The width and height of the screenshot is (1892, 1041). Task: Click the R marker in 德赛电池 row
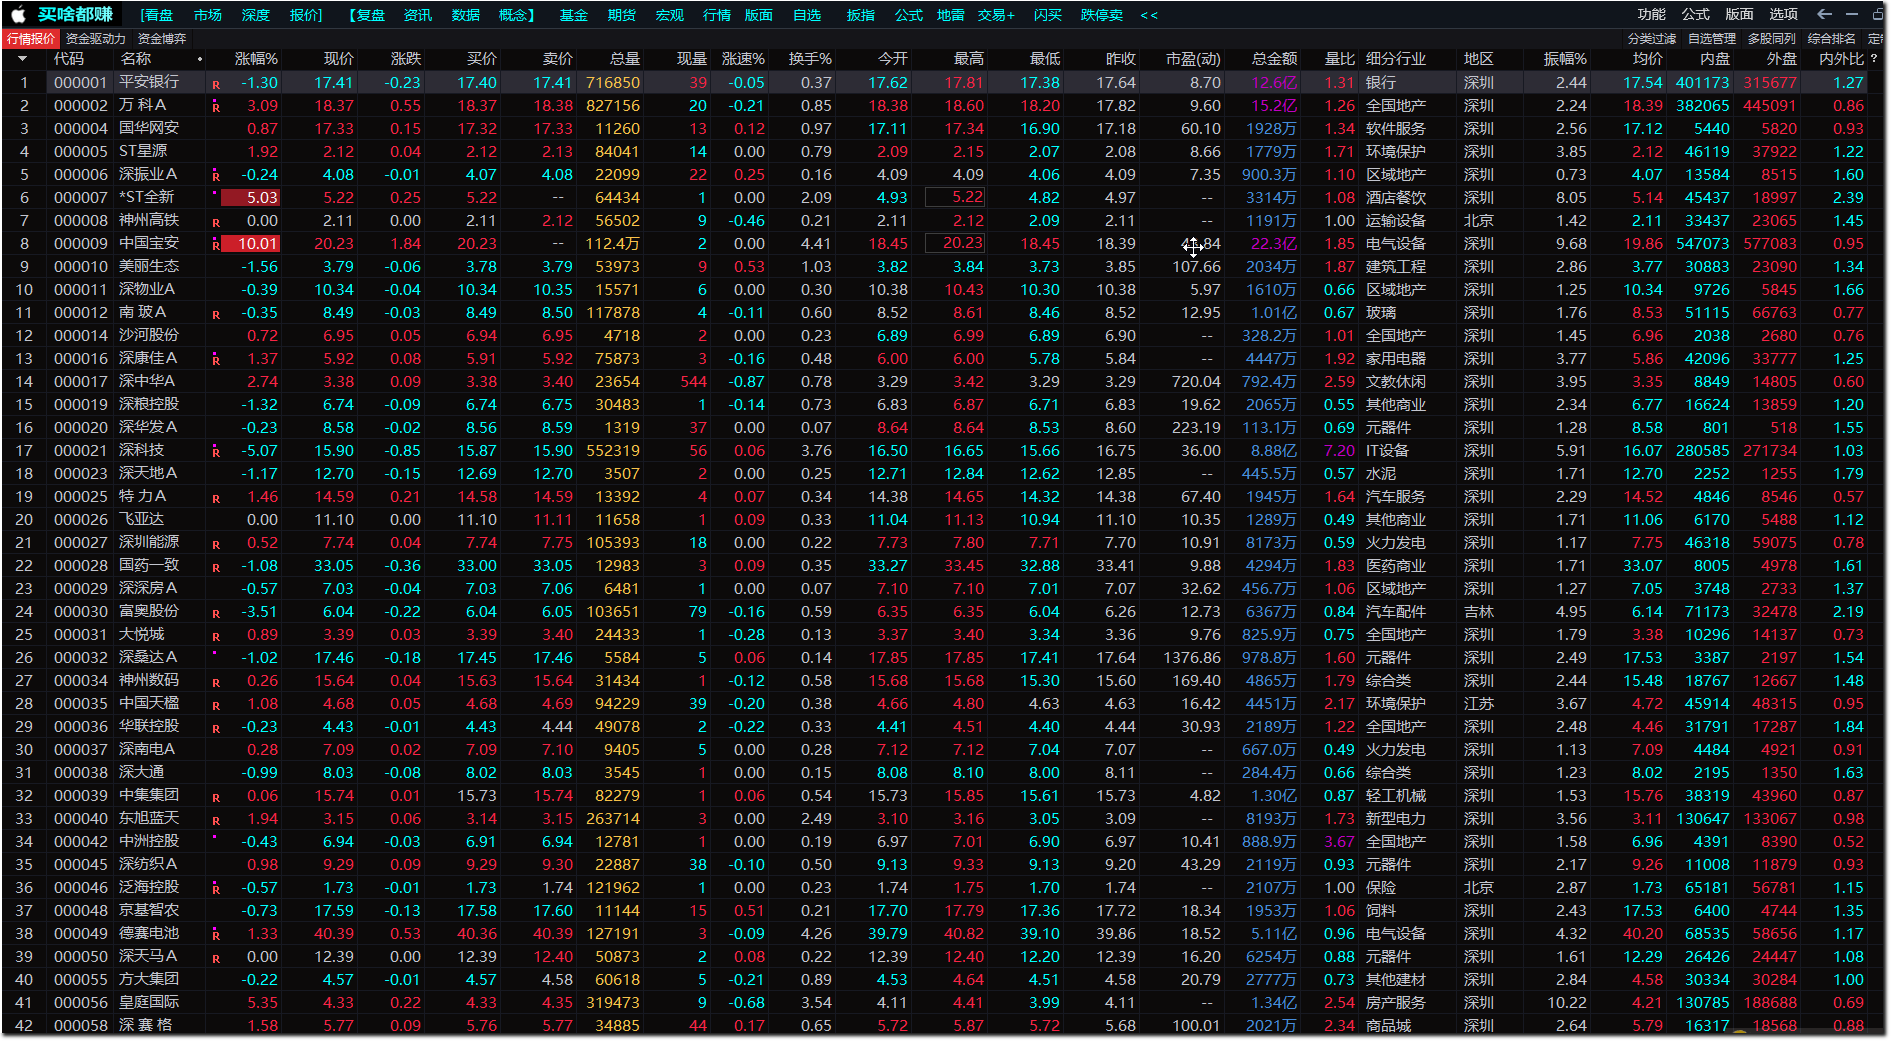click(x=216, y=934)
